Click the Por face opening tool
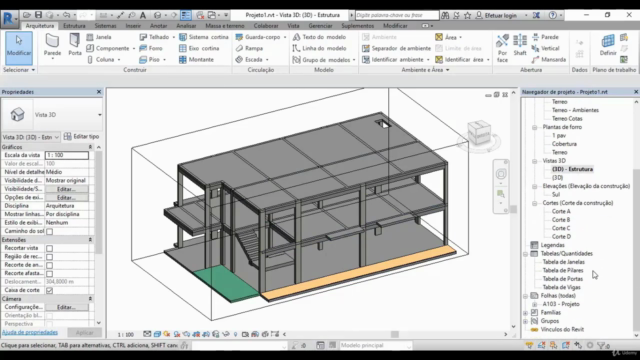This screenshot has height=360, width=640. (502, 48)
